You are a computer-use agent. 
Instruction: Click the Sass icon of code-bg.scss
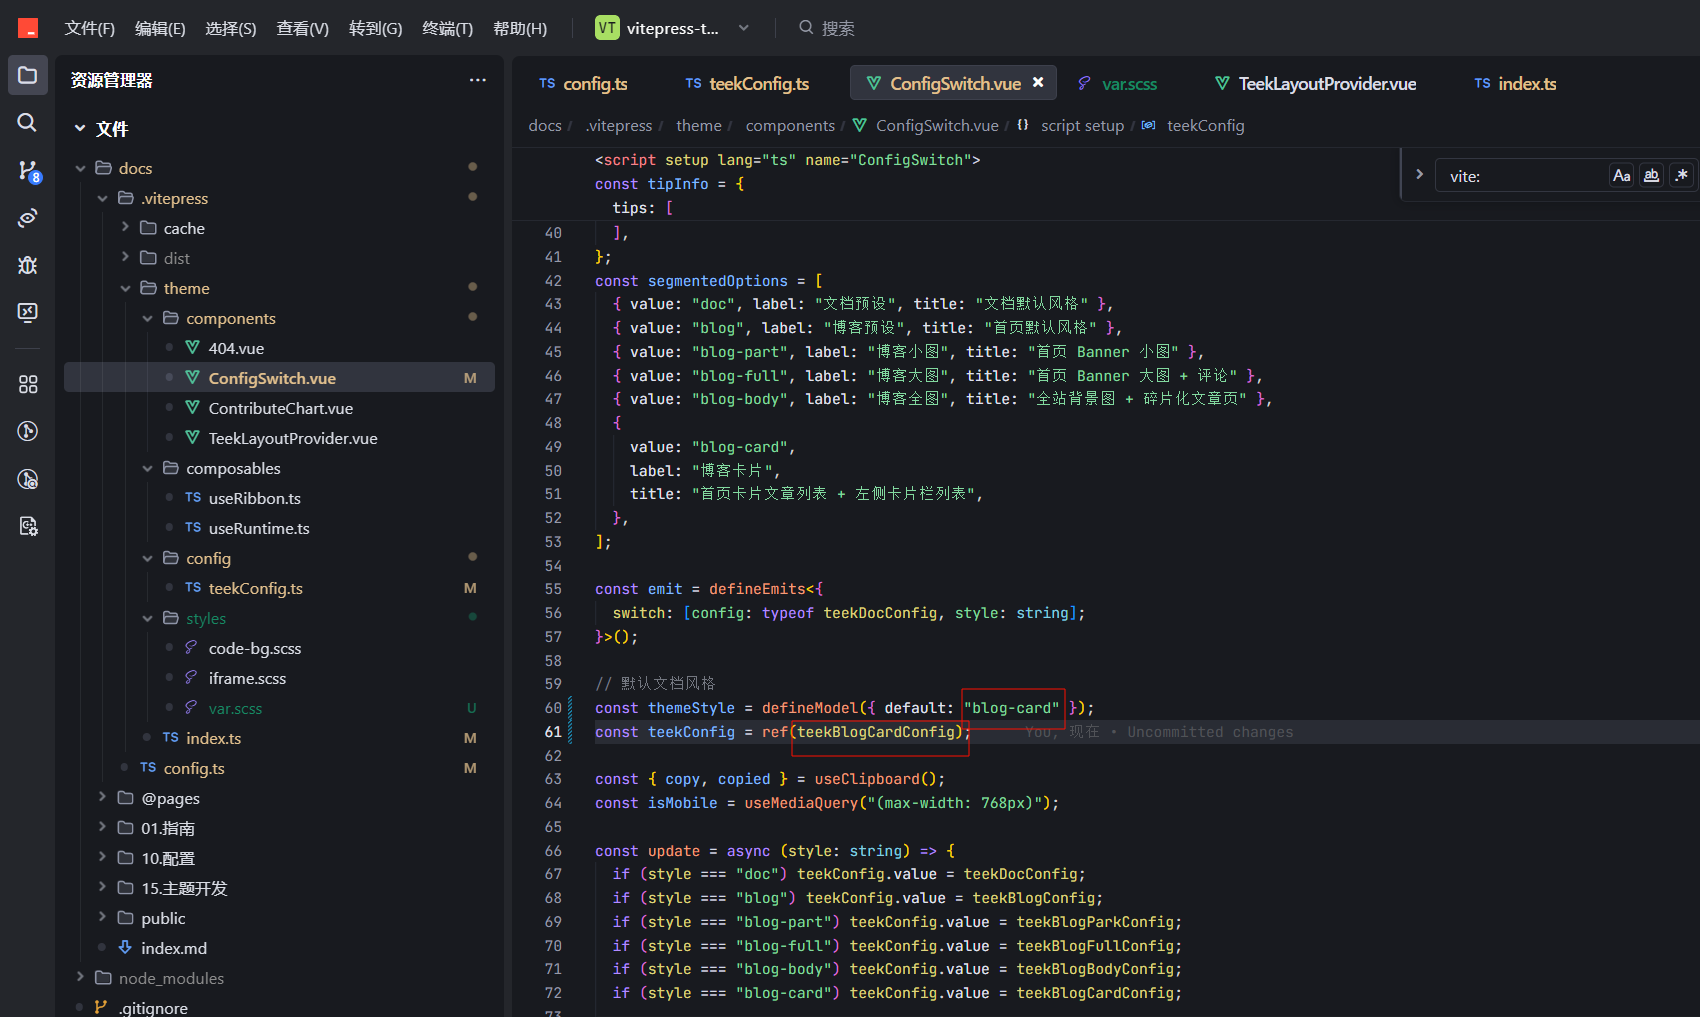point(191,648)
